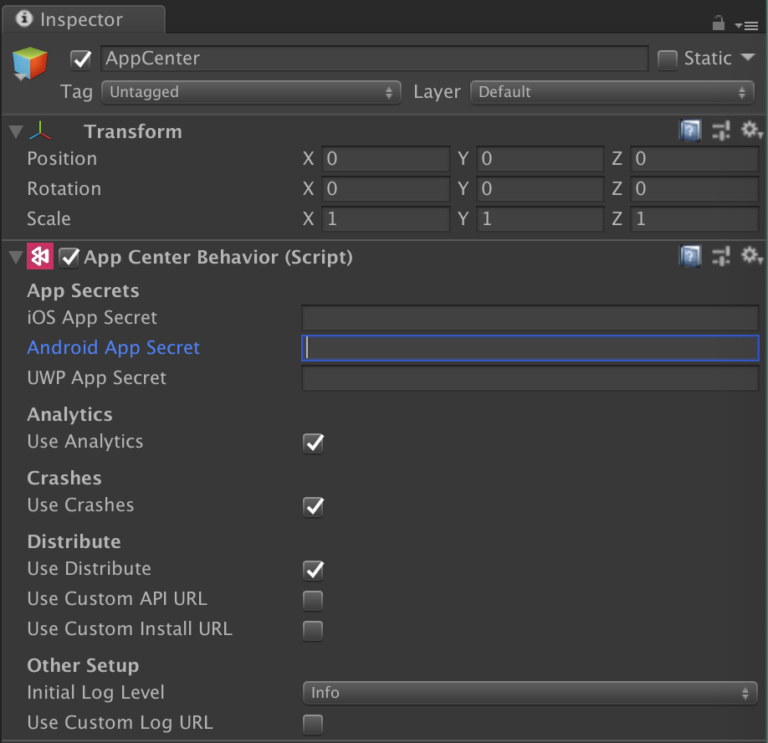Select the Inspector tab
The image size is (768, 743).
[x=83, y=20]
